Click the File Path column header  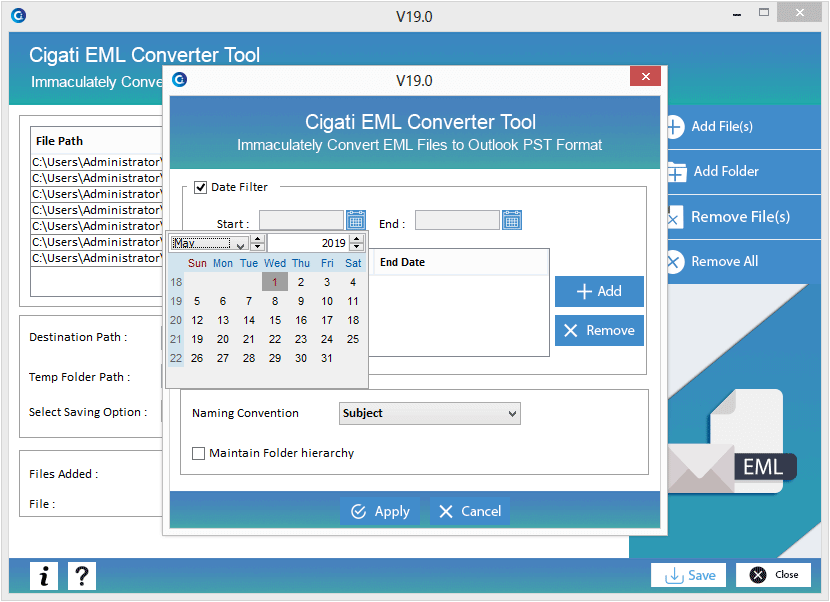point(96,141)
